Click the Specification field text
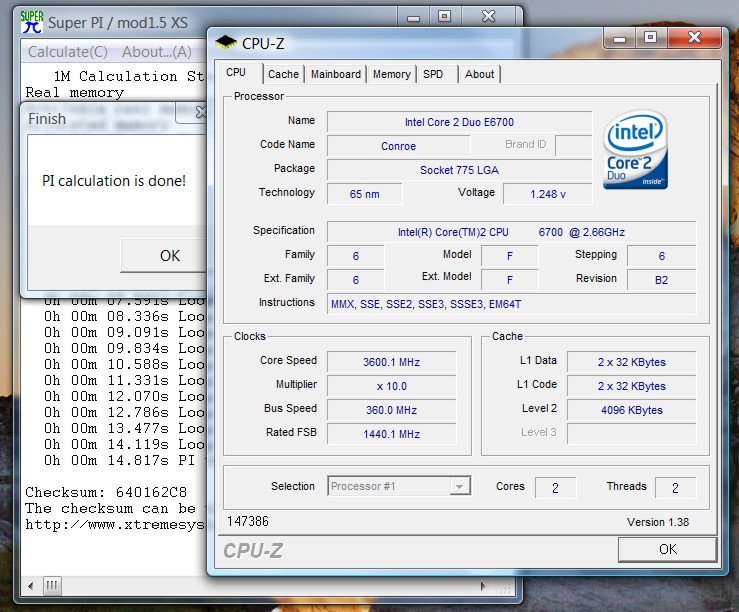 pos(511,232)
